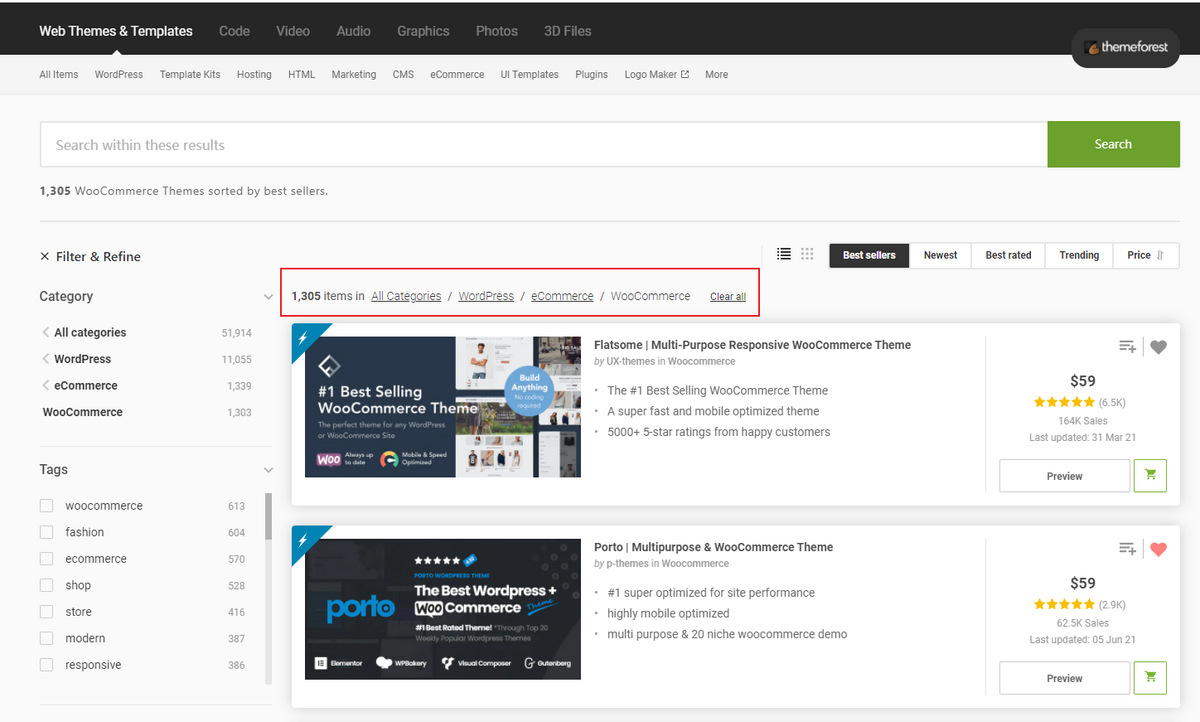The width and height of the screenshot is (1200, 722).
Task: Tick the responsive tag checkbox
Action: click(x=46, y=665)
